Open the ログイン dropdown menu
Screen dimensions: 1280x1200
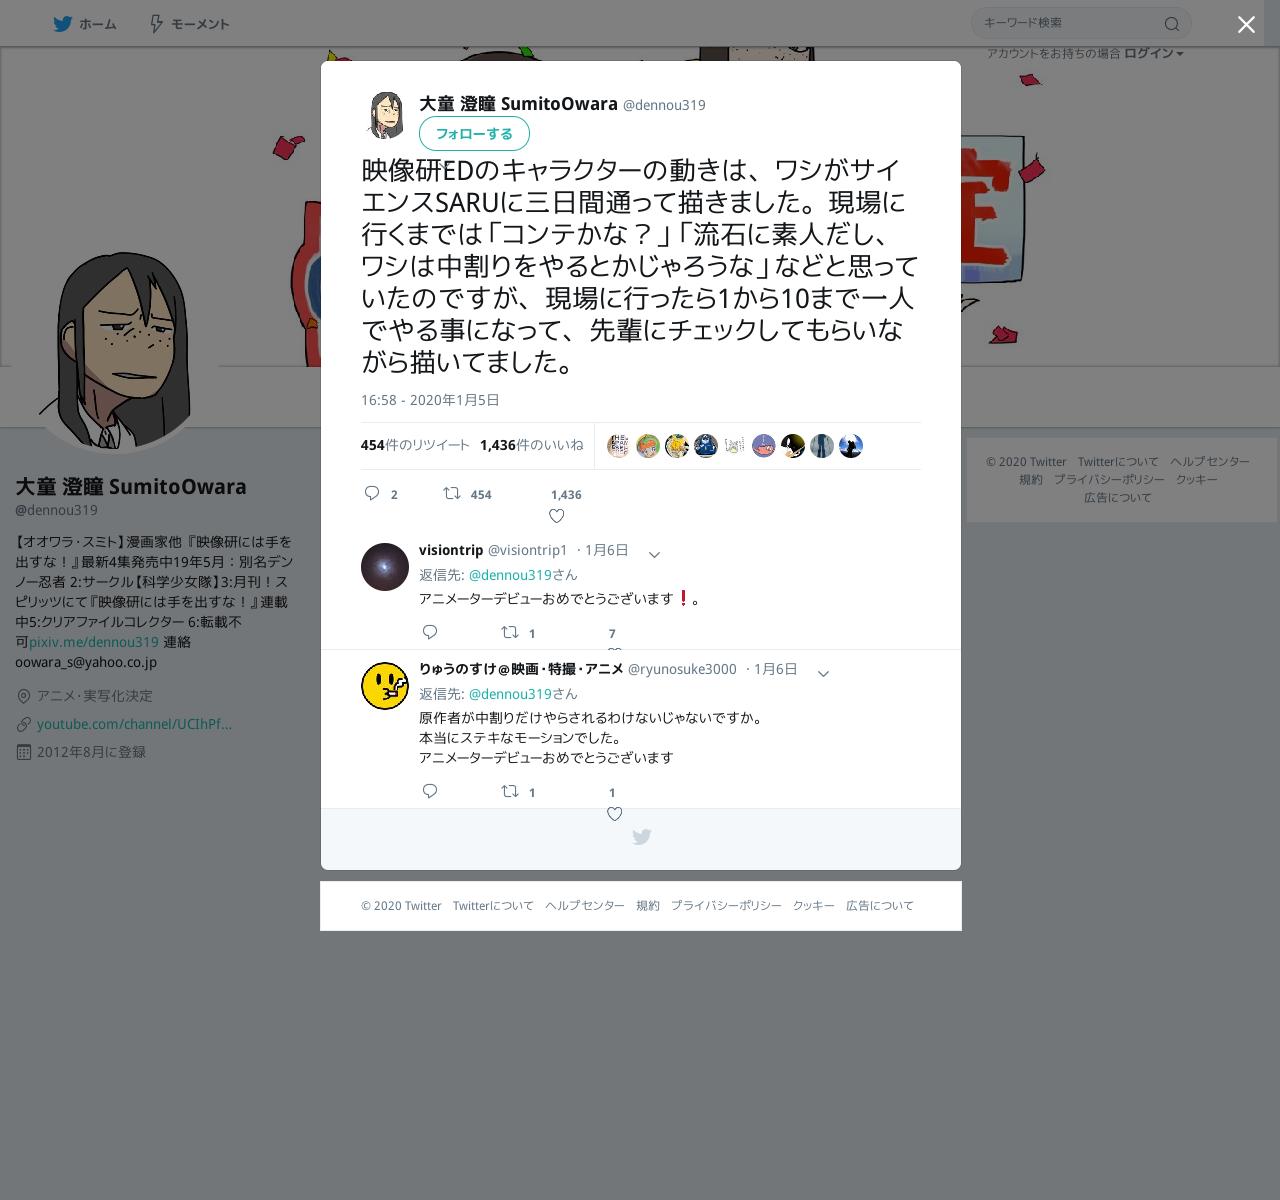pos(1154,53)
